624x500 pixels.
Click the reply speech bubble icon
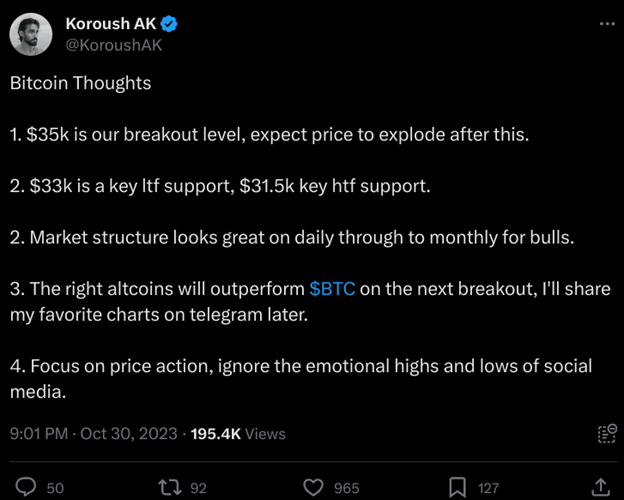[26, 487]
